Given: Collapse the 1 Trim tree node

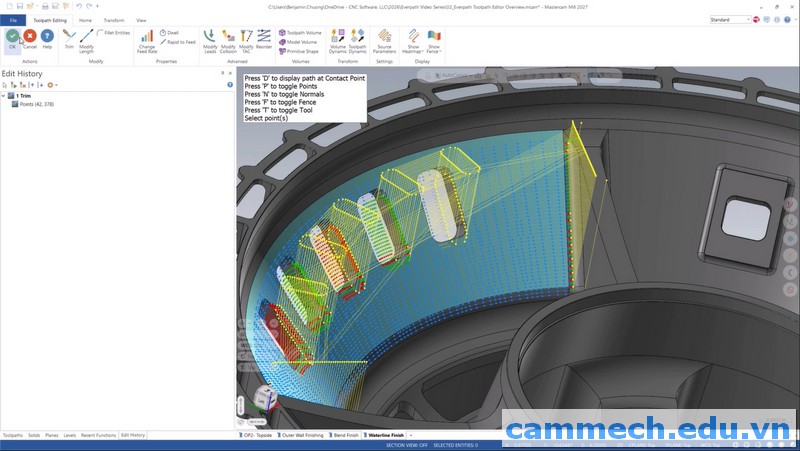Looking at the screenshot, I should tap(4, 96).
